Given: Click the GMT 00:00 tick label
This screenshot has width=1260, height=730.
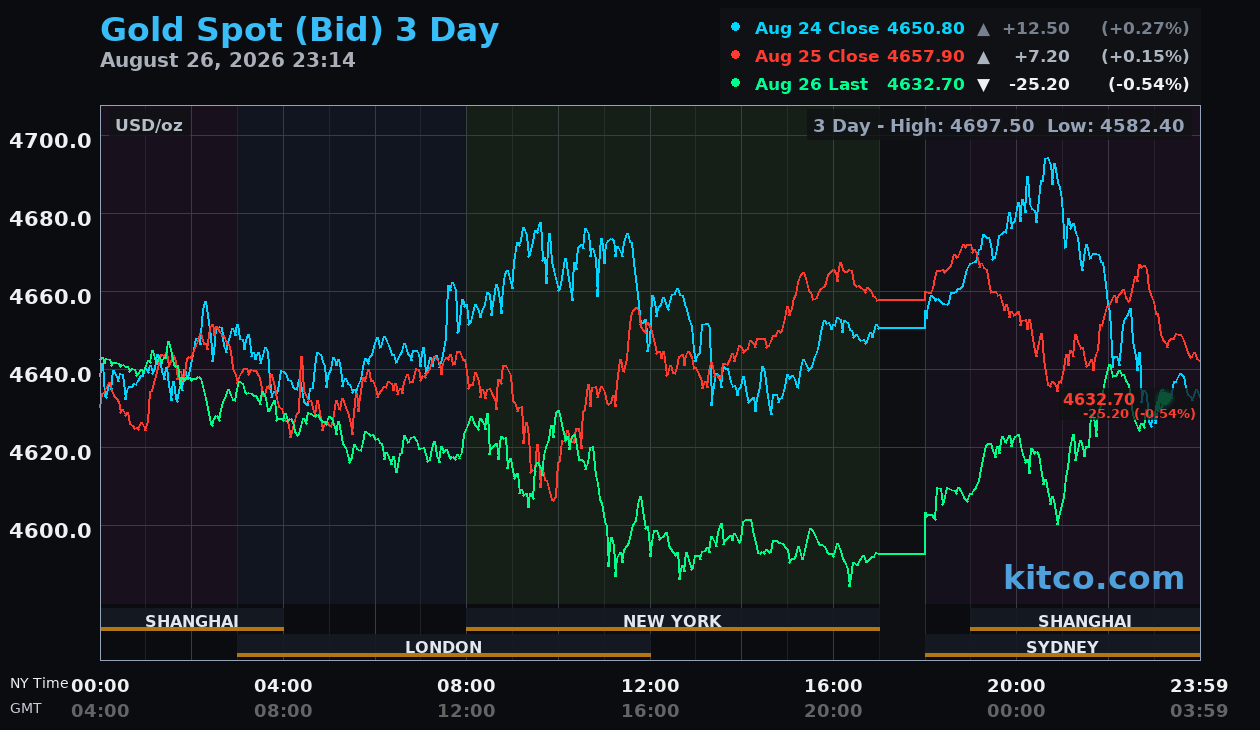Looking at the screenshot, I should (x=1016, y=711).
